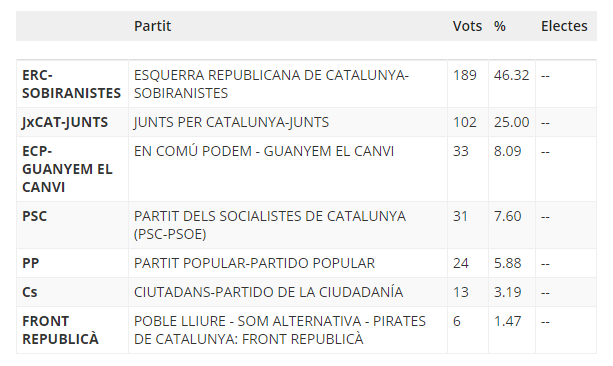Click the PP party abbreviation
This screenshot has width=613, height=366.
click(30, 263)
